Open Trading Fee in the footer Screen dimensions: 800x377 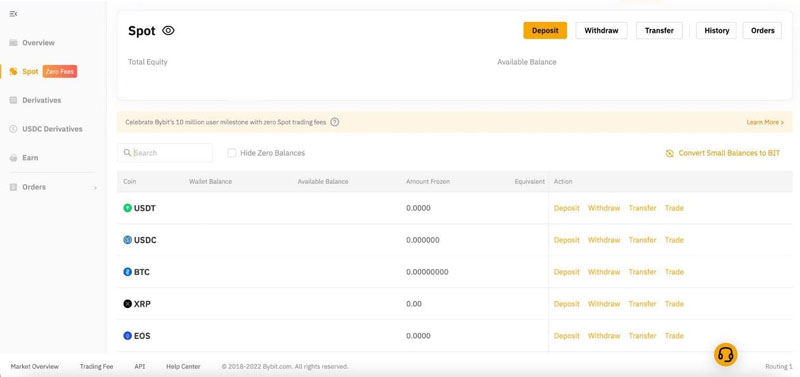coord(96,366)
